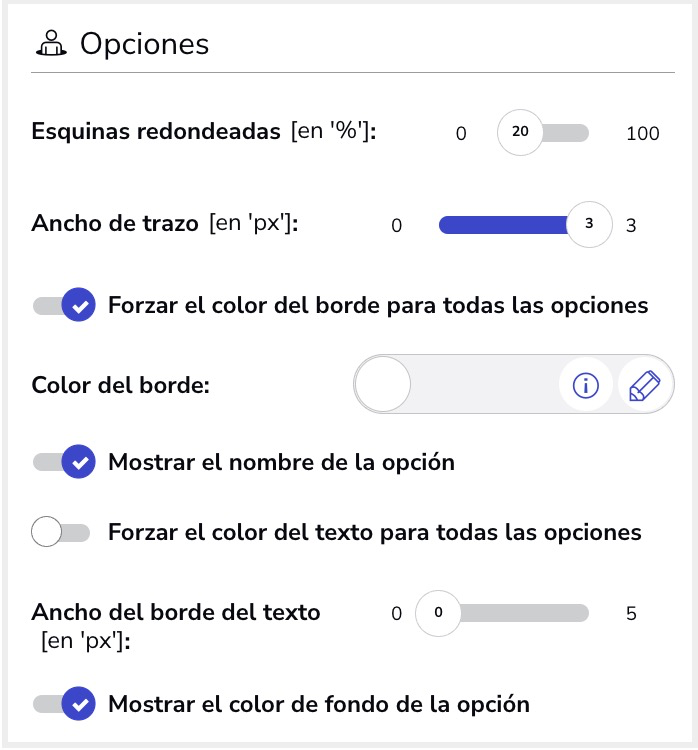Click the info icon in the border color field
This screenshot has height=750, width=698.
[x=585, y=385]
